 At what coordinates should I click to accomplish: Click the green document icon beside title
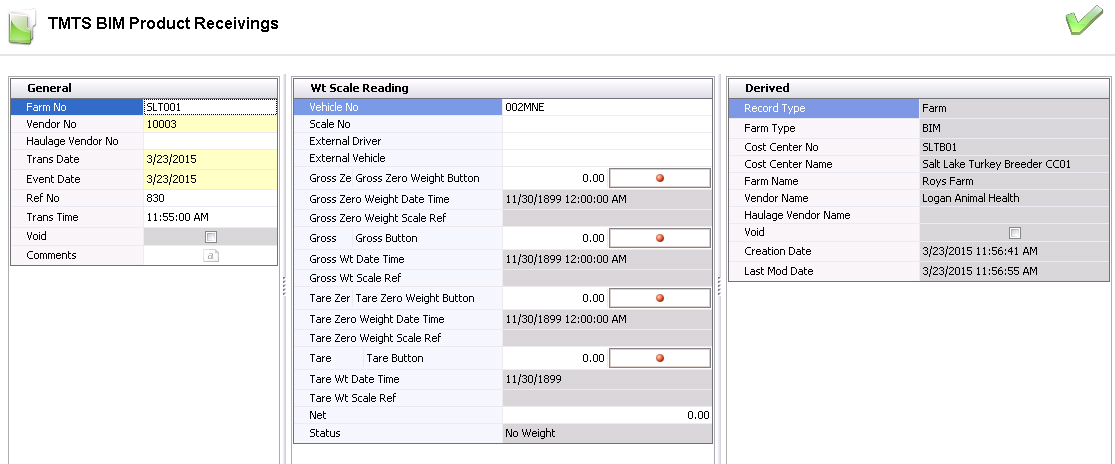tap(23, 25)
